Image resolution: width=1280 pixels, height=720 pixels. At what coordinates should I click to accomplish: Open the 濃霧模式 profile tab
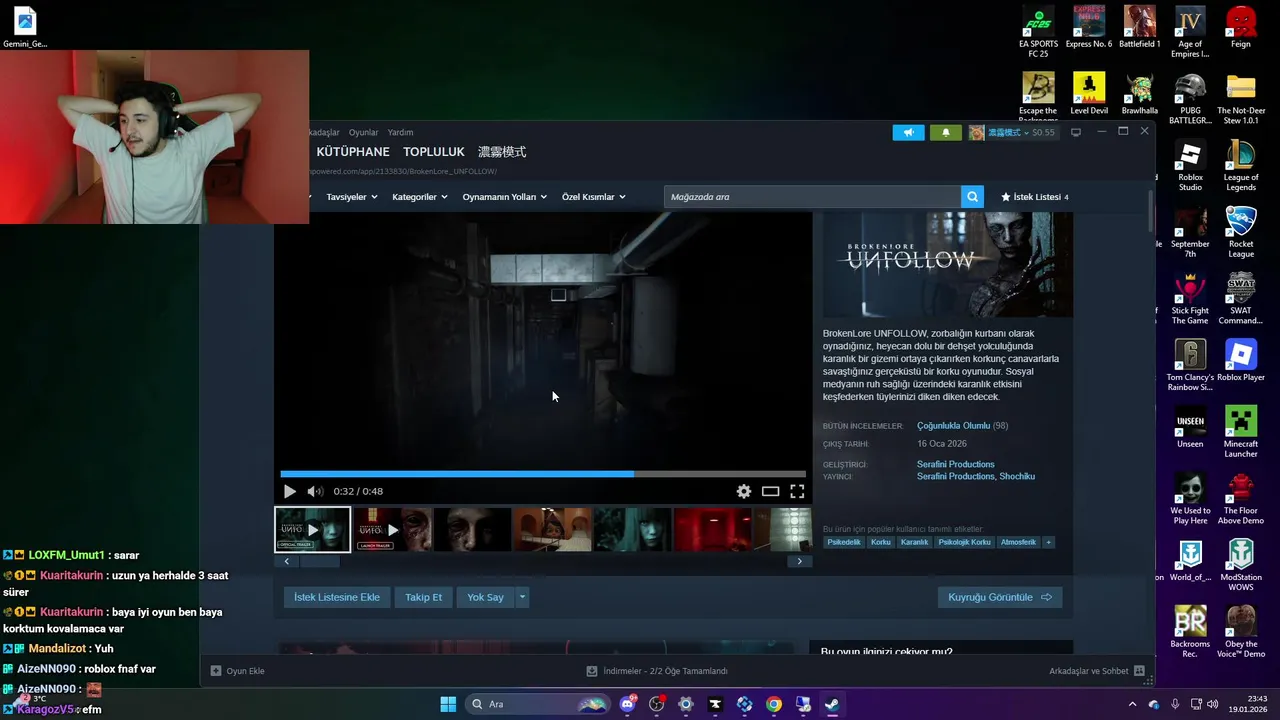(502, 152)
